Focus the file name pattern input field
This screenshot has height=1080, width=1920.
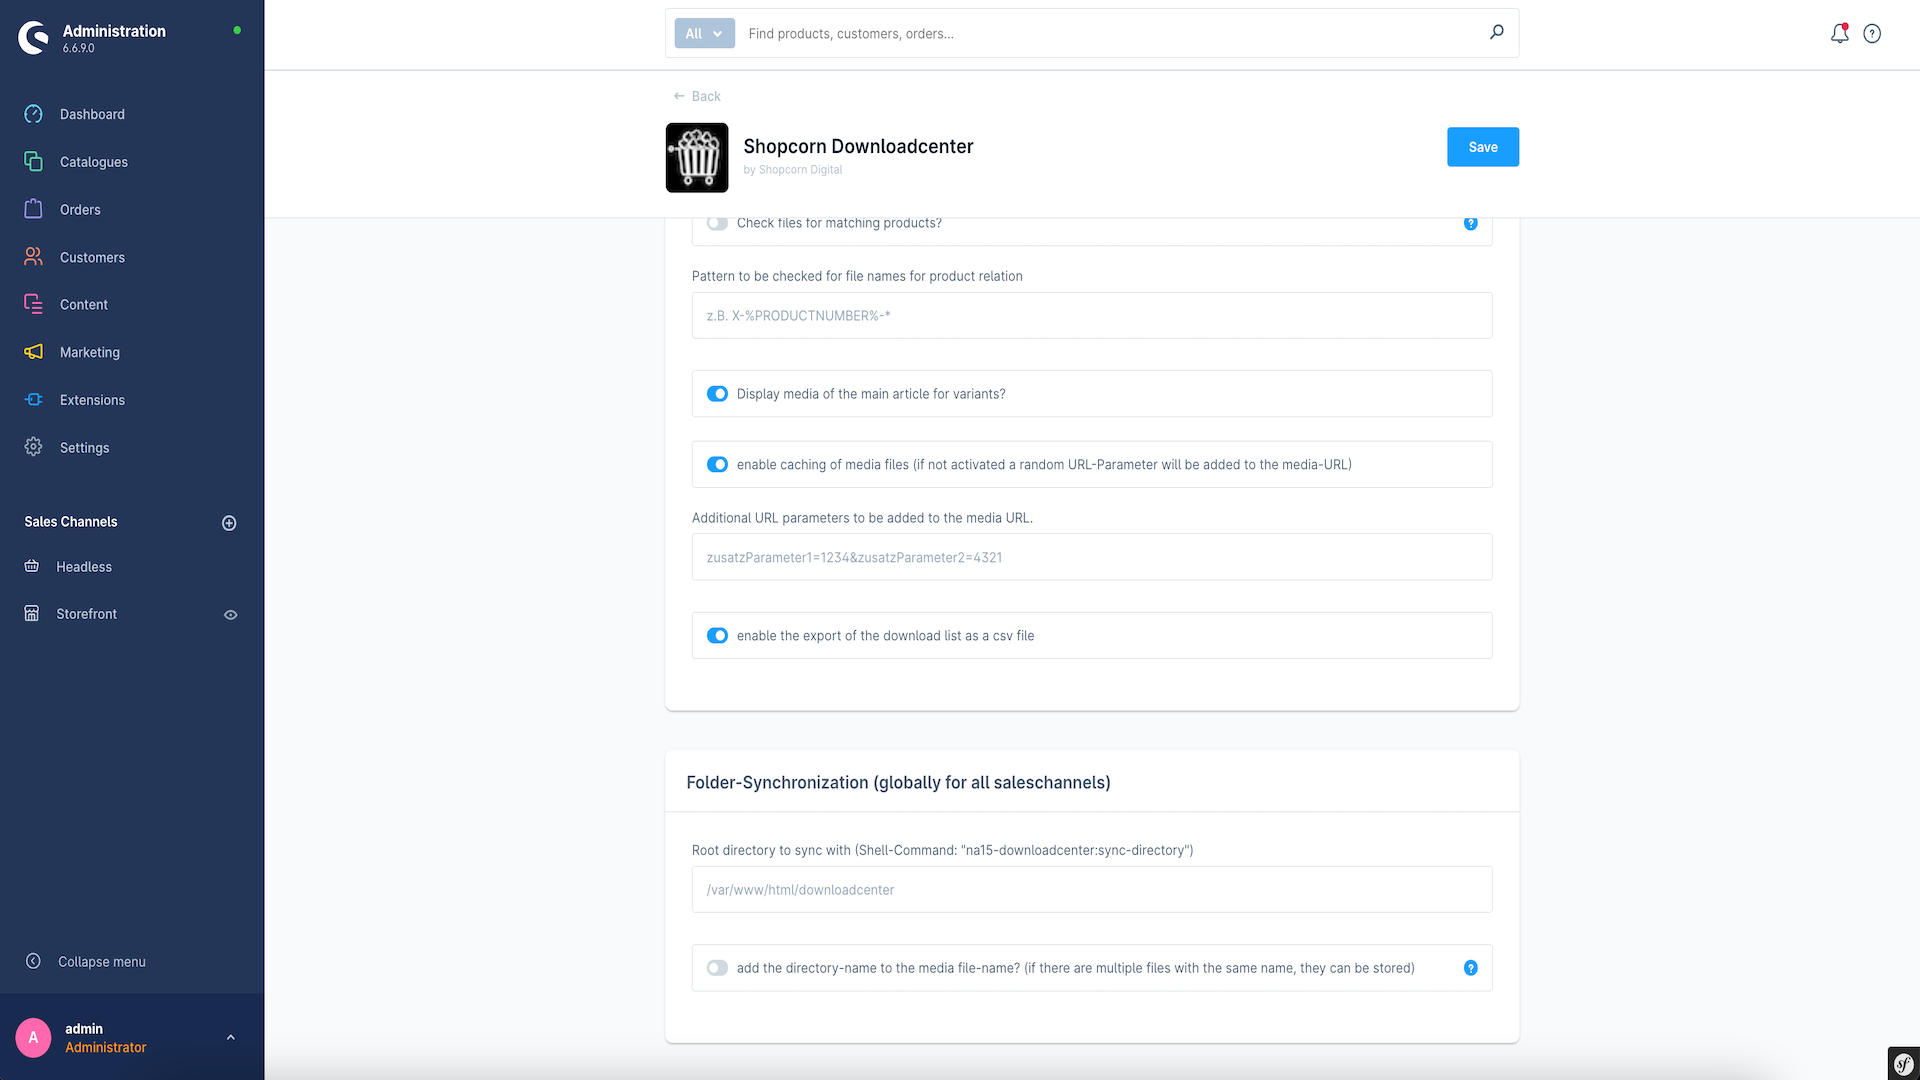tap(1092, 315)
